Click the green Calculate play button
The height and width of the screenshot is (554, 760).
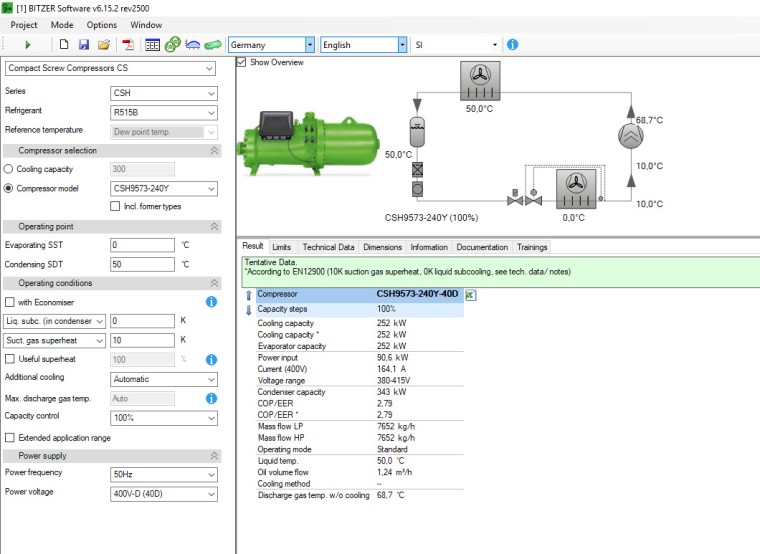click(x=28, y=45)
